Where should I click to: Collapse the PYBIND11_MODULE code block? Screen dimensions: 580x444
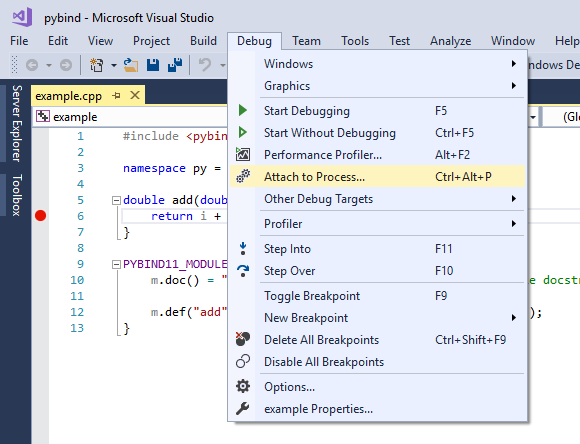116,265
